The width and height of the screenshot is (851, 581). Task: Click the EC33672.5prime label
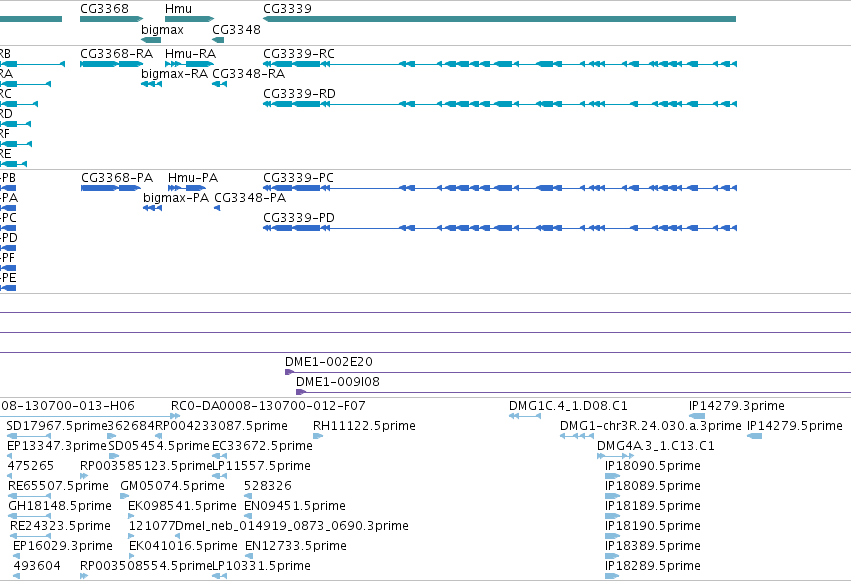[x=262, y=446]
